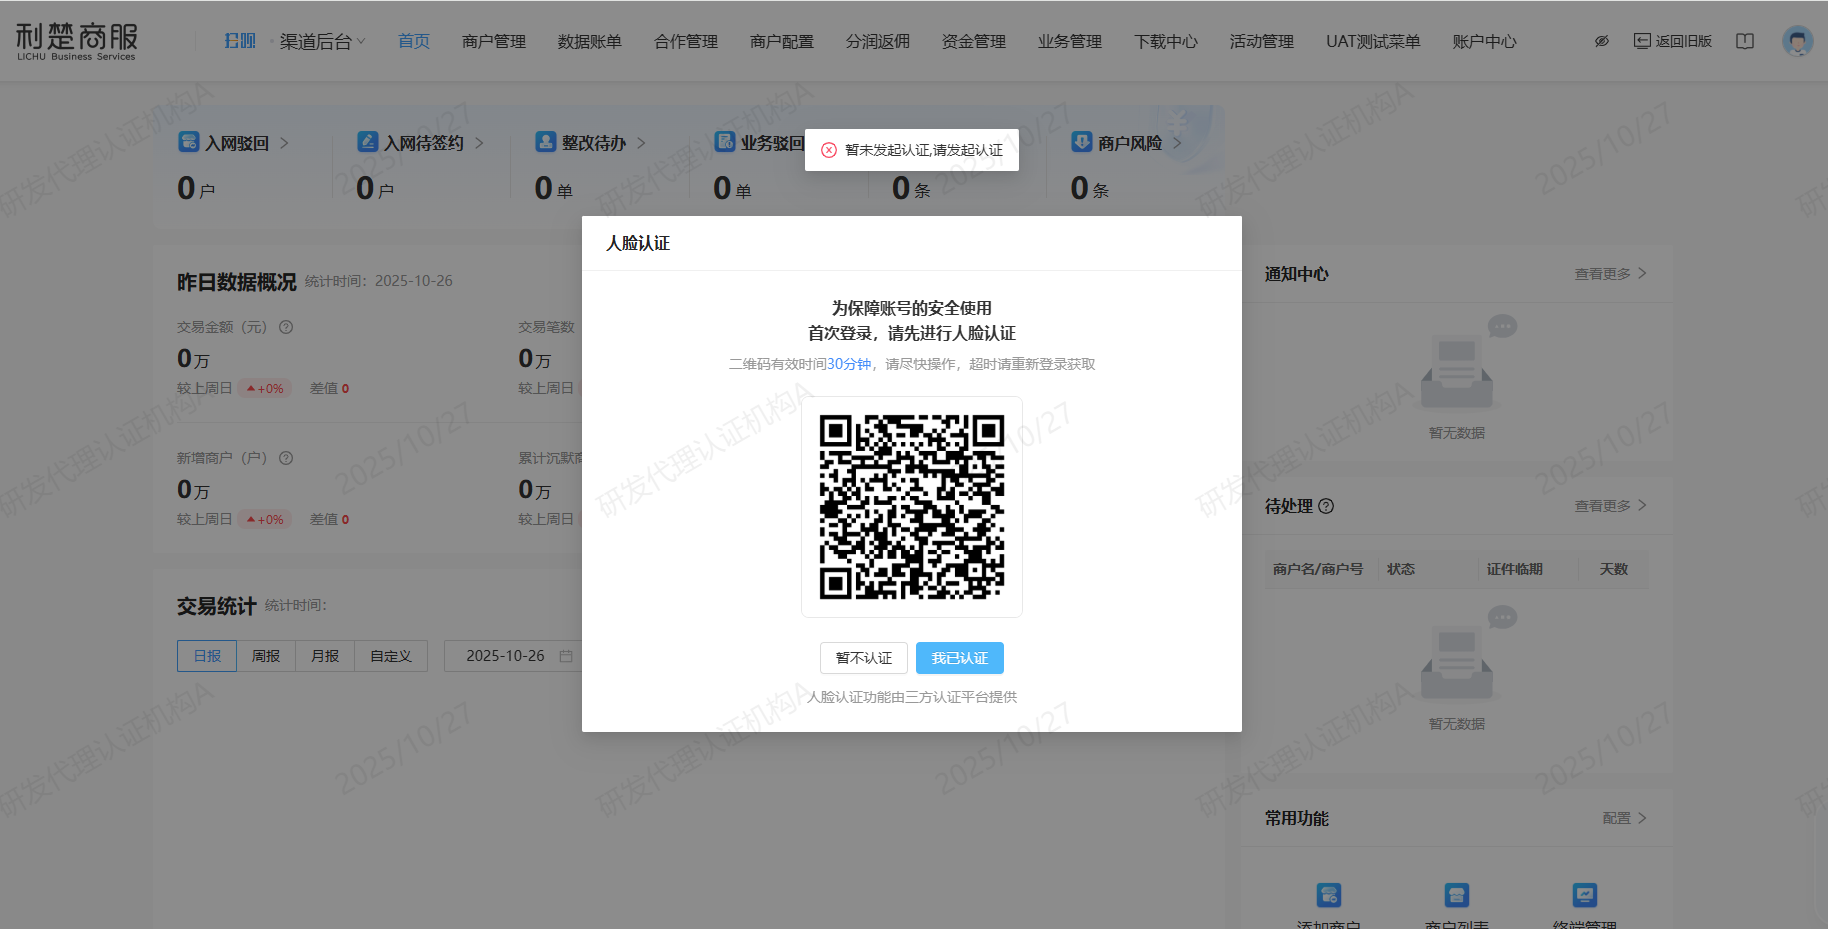The image size is (1828, 929).
Task: Open the 资金管理 menu
Action: (973, 41)
